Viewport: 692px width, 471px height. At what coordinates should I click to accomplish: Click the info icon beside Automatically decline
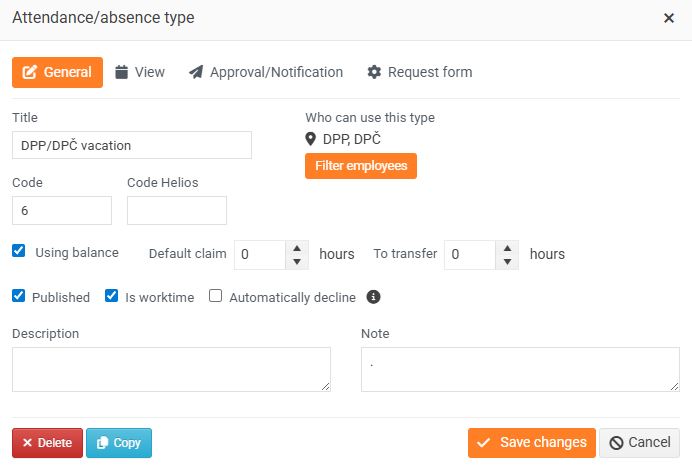coord(374,297)
